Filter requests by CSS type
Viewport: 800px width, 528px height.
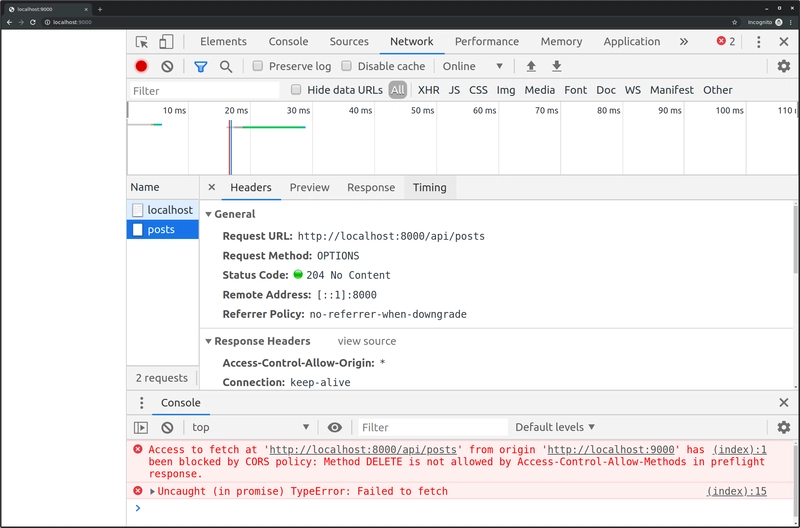[x=478, y=90]
